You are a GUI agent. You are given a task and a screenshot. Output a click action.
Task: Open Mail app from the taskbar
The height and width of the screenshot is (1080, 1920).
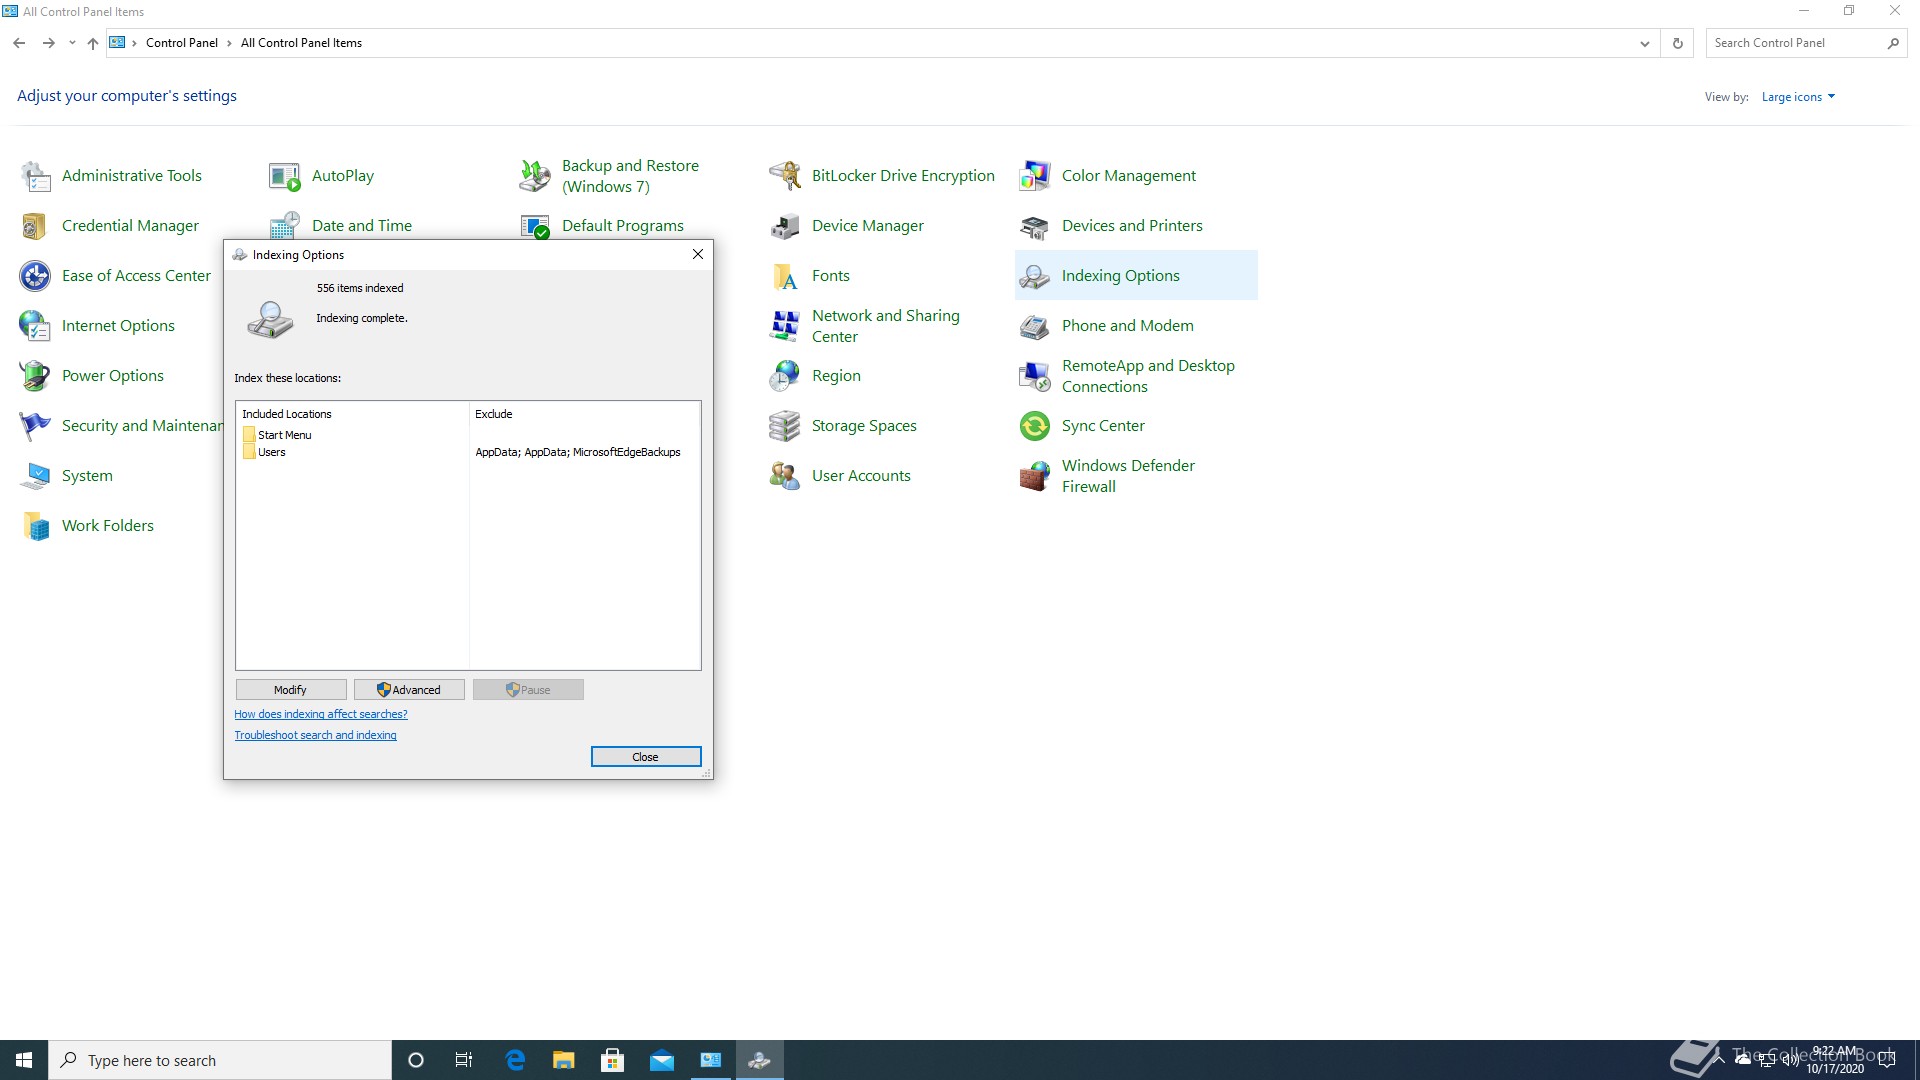pos(662,1060)
